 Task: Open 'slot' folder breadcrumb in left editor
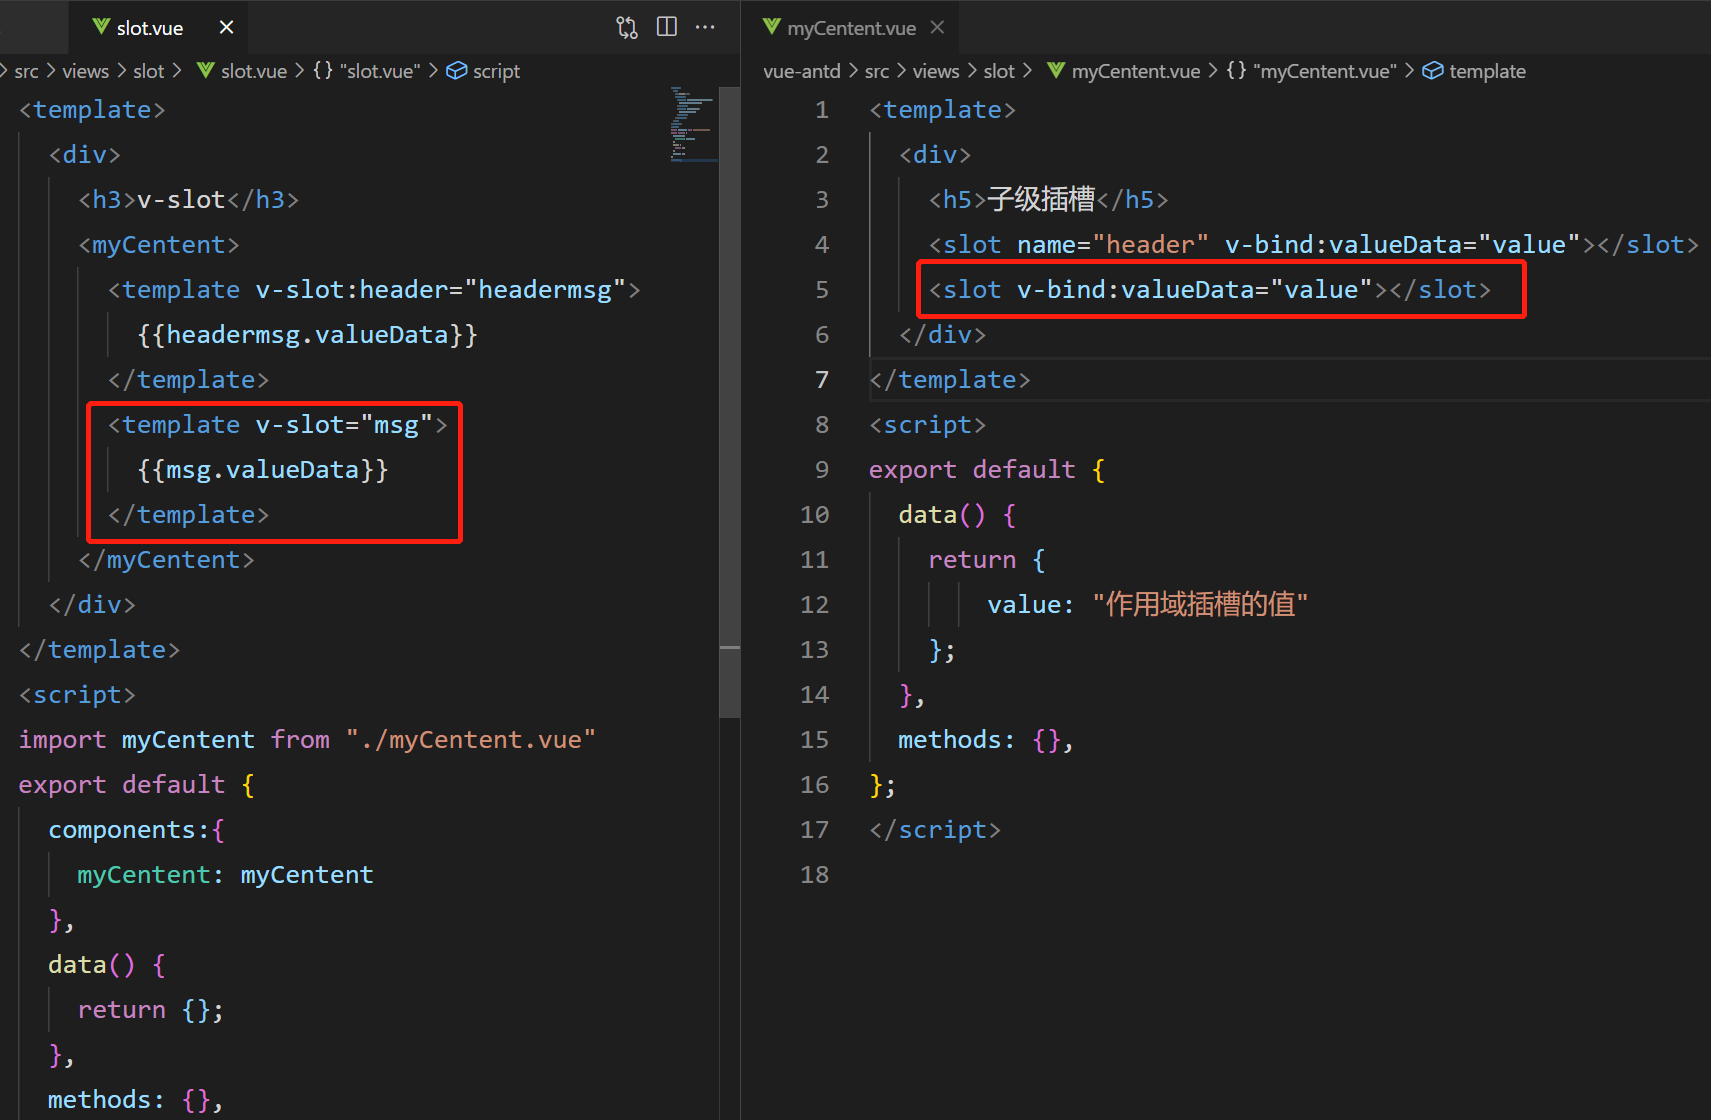[148, 71]
